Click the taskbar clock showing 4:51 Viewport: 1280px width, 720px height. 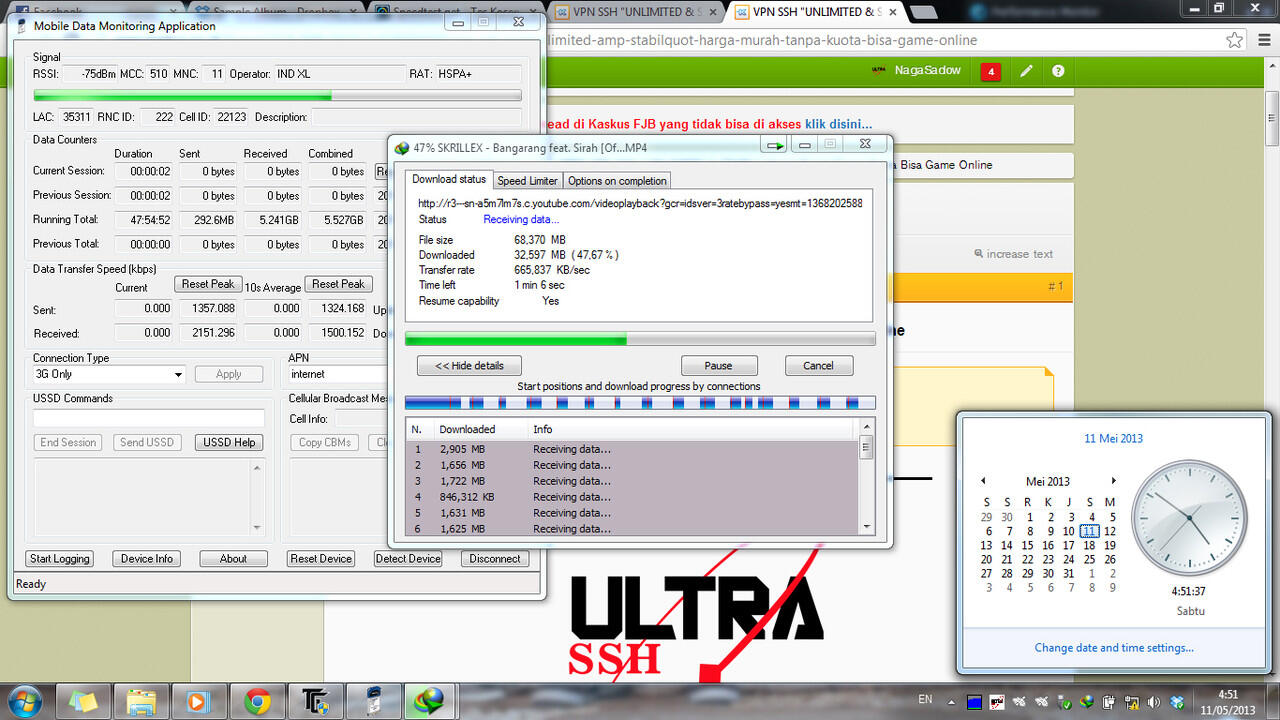pos(1228,701)
